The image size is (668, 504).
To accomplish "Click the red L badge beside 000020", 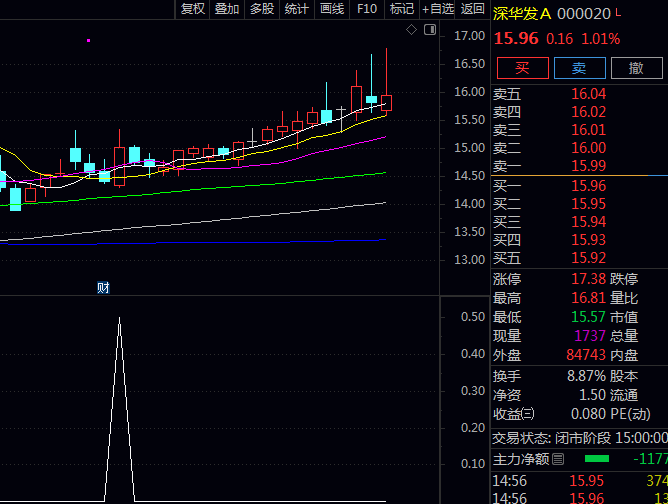I will (x=617, y=12).
